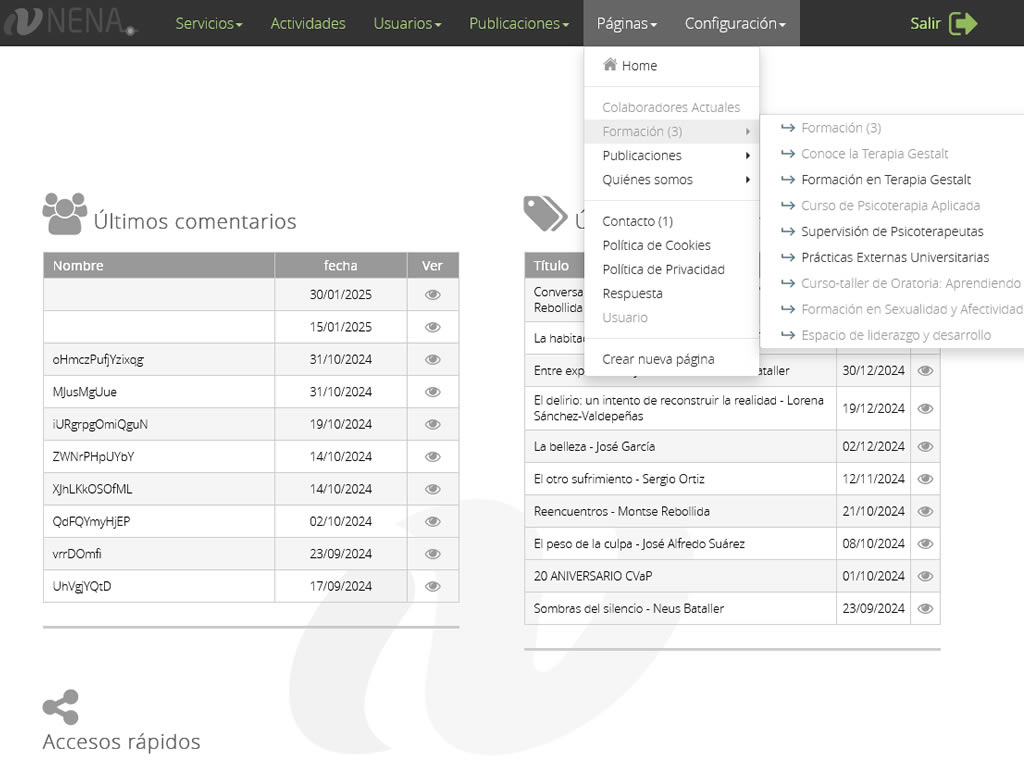Open the Actividades link in navbar
Screen dimensions: 1024x768
pos(308,24)
